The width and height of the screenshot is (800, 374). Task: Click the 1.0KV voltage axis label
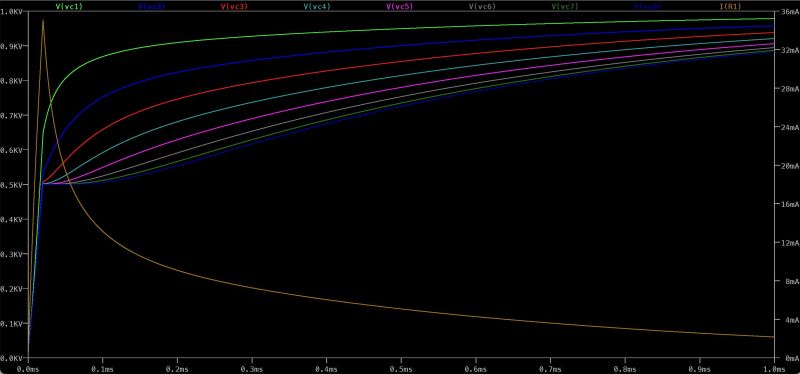pos(11,11)
